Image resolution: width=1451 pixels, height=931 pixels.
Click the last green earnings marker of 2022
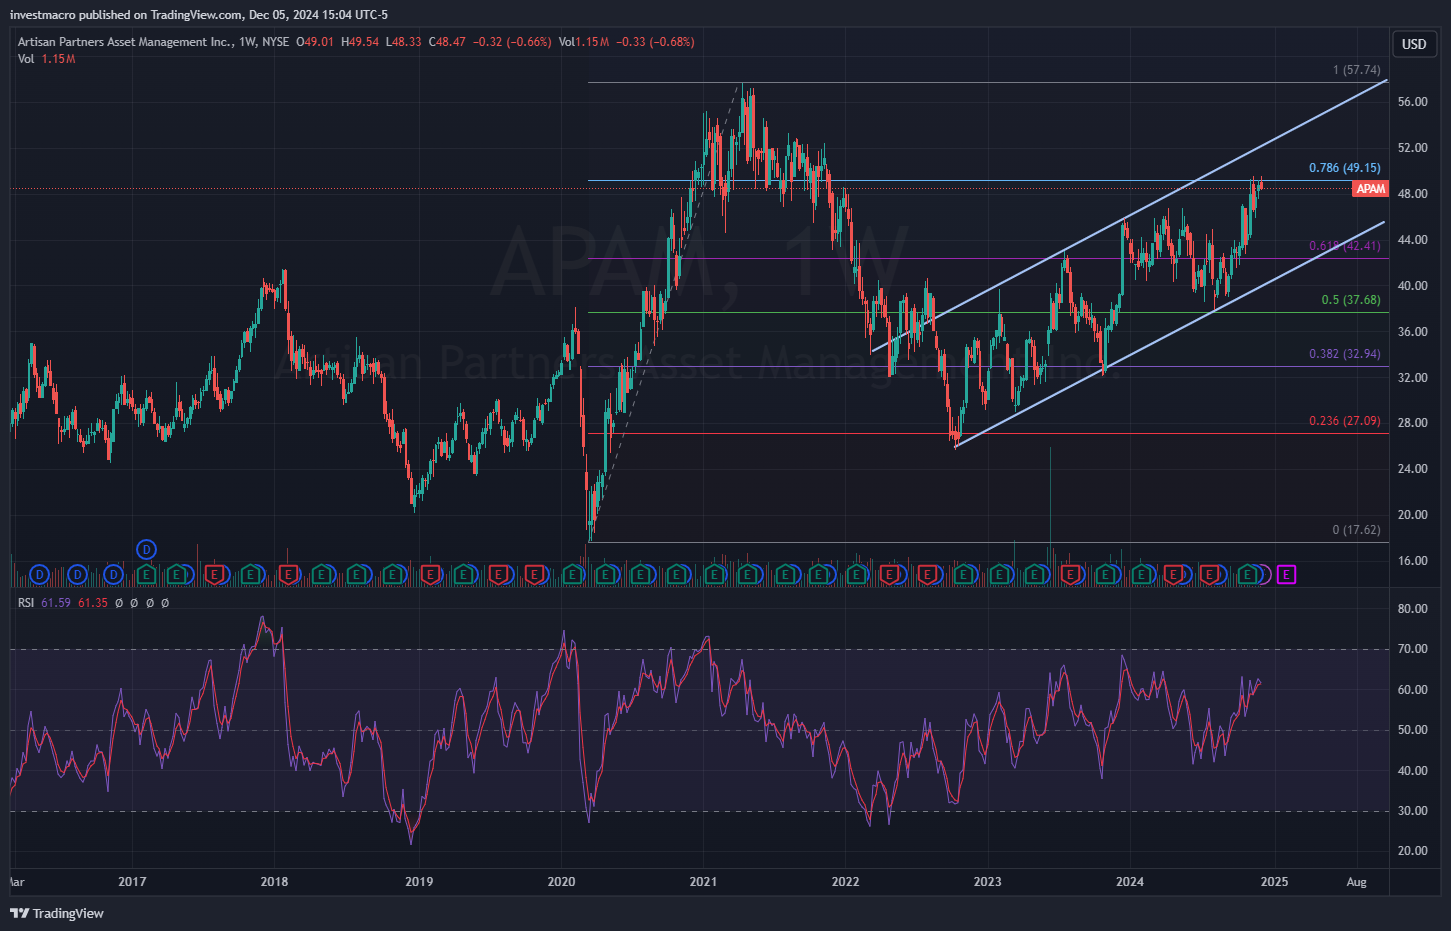tap(964, 575)
